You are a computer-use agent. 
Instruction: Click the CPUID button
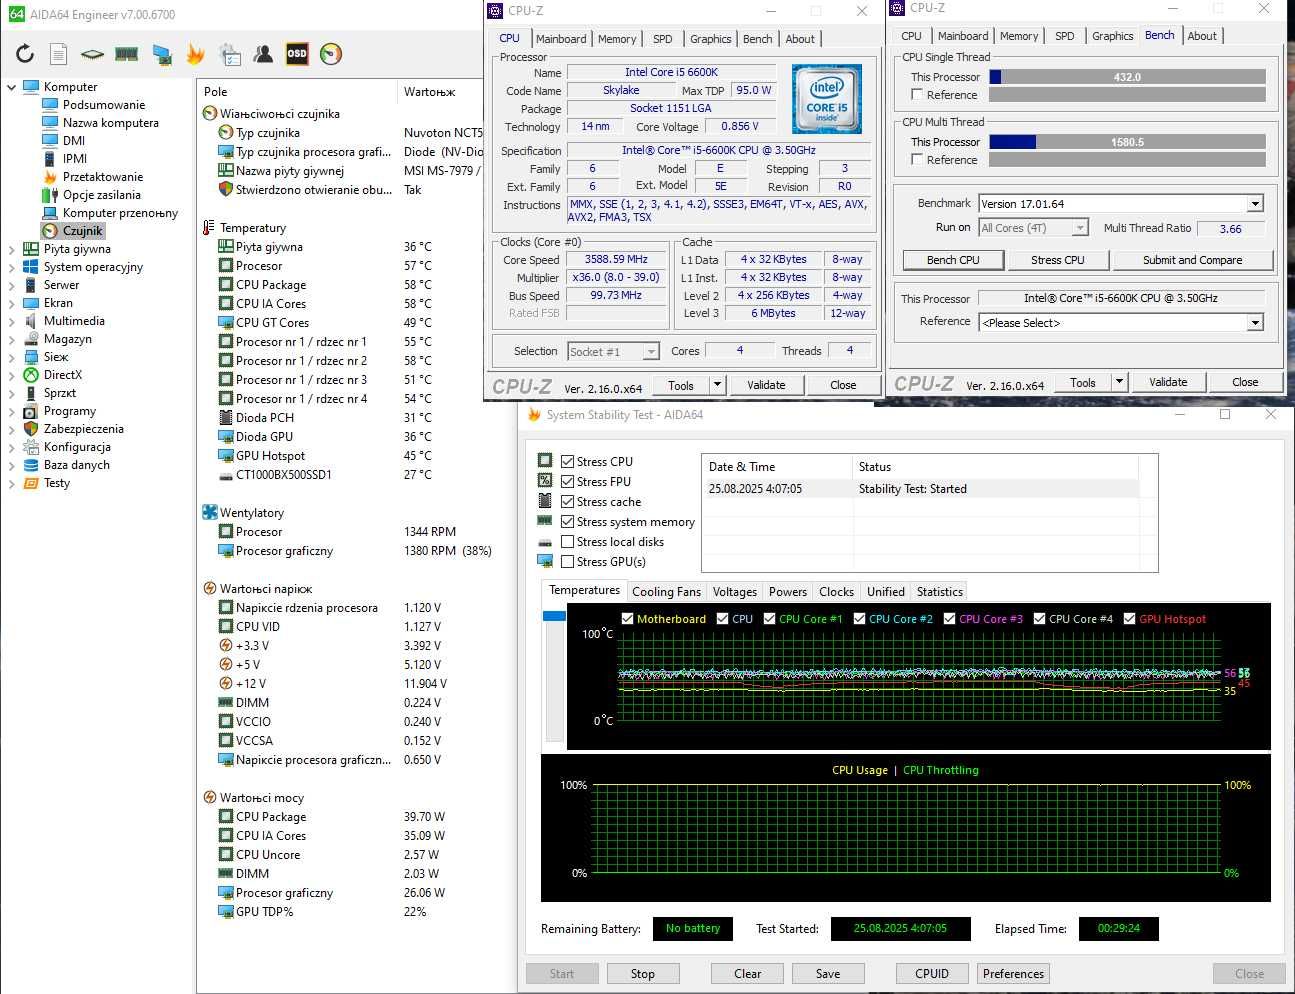(x=931, y=974)
